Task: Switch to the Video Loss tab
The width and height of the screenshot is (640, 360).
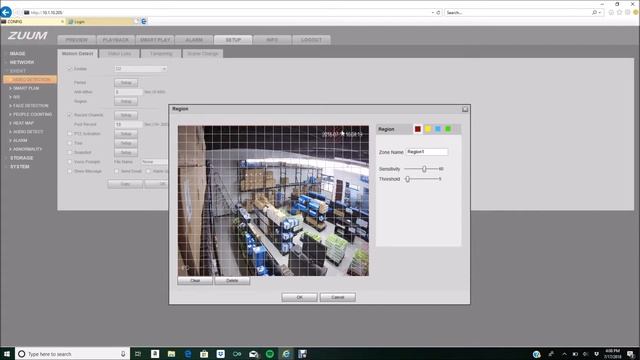Action: [x=120, y=53]
